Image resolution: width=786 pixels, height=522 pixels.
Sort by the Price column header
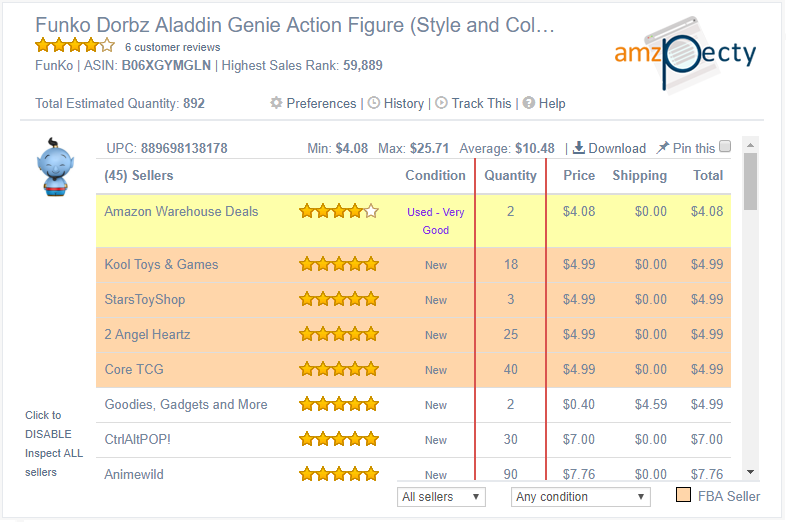click(x=579, y=176)
